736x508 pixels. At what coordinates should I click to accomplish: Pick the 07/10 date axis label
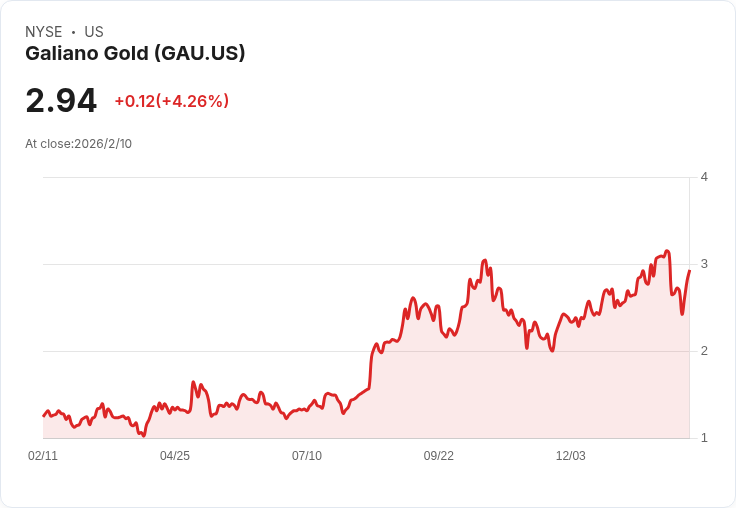coord(307,456)
